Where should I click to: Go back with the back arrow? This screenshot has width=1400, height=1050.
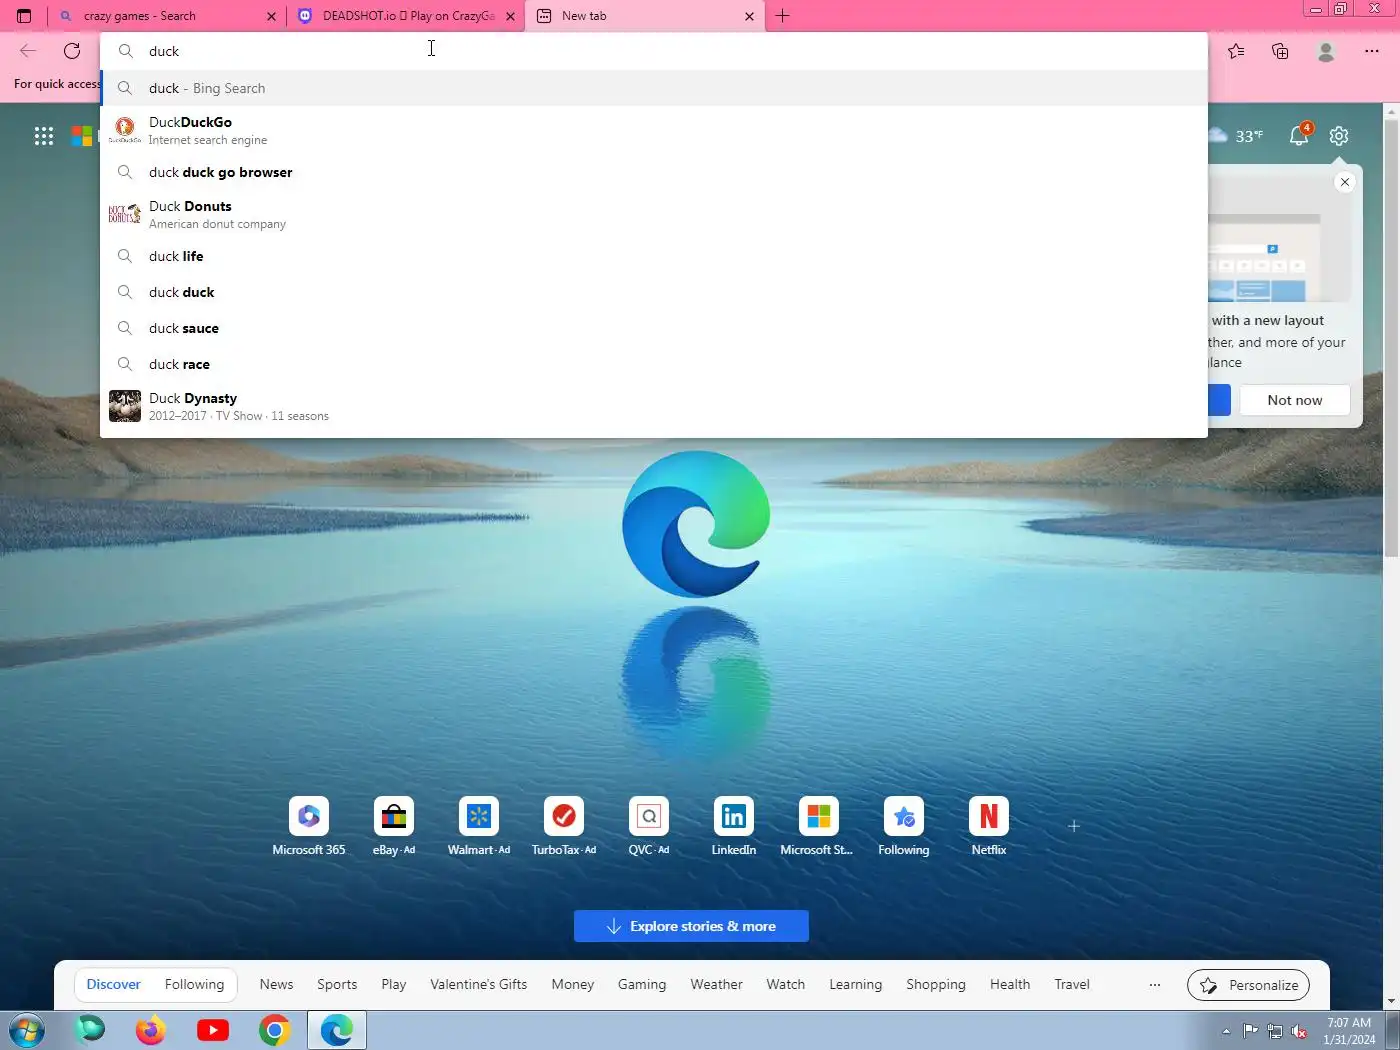pyautogui.click(x=28, y=51)
